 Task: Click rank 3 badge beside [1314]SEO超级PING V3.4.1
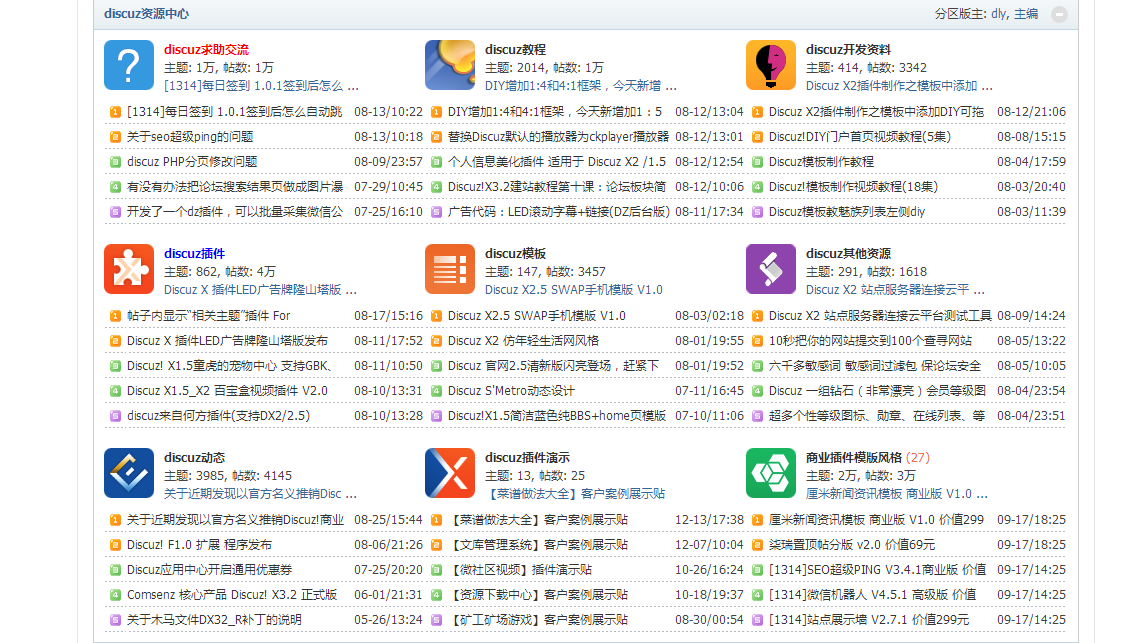[x=757, y=569]
